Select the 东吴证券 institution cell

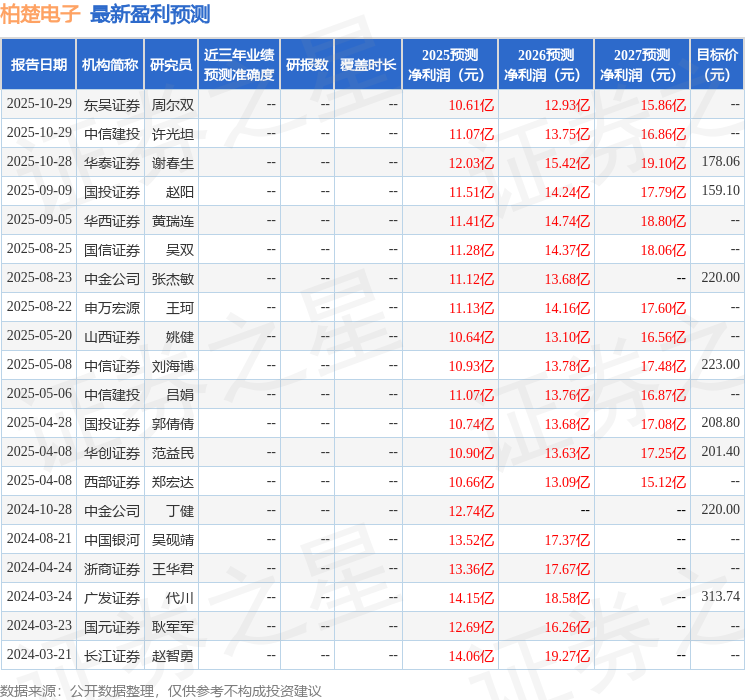[x=111, y=105]
